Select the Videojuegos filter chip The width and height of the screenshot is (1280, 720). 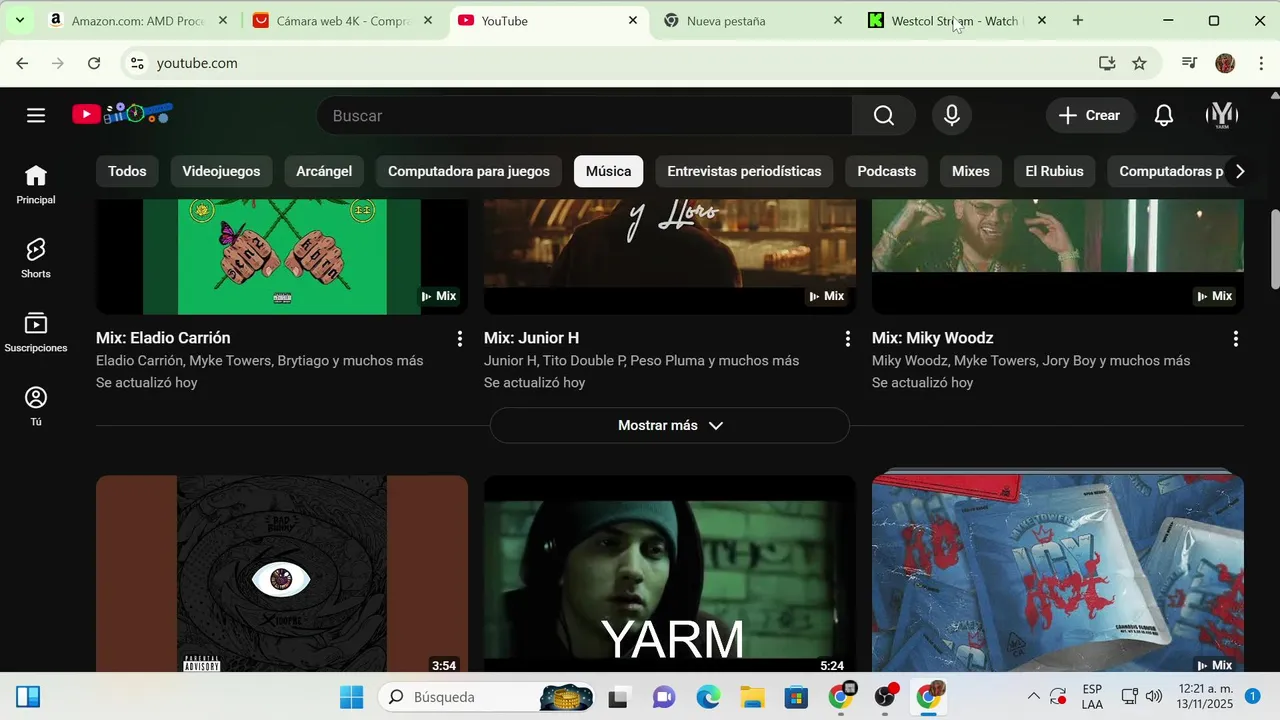tap(221, 171)
